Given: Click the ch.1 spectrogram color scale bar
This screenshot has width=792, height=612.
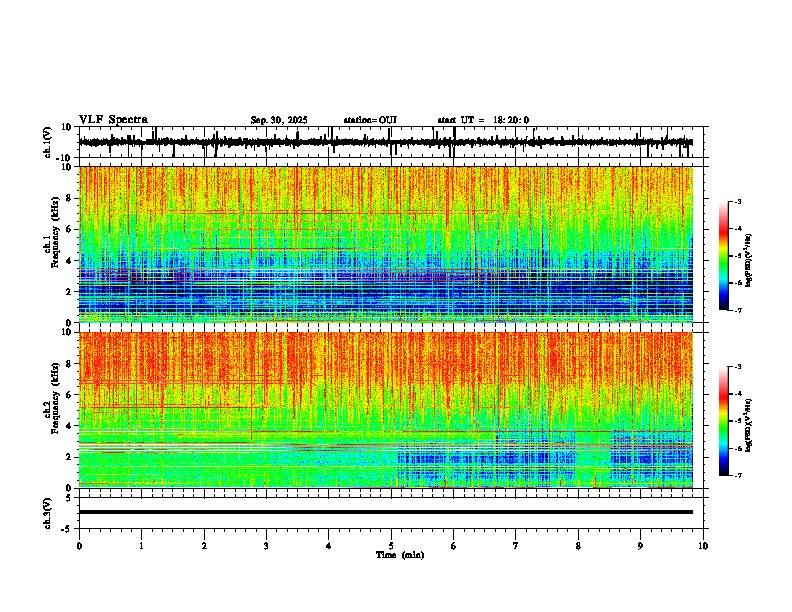Looking at the screenshot, I should point(724,256).
